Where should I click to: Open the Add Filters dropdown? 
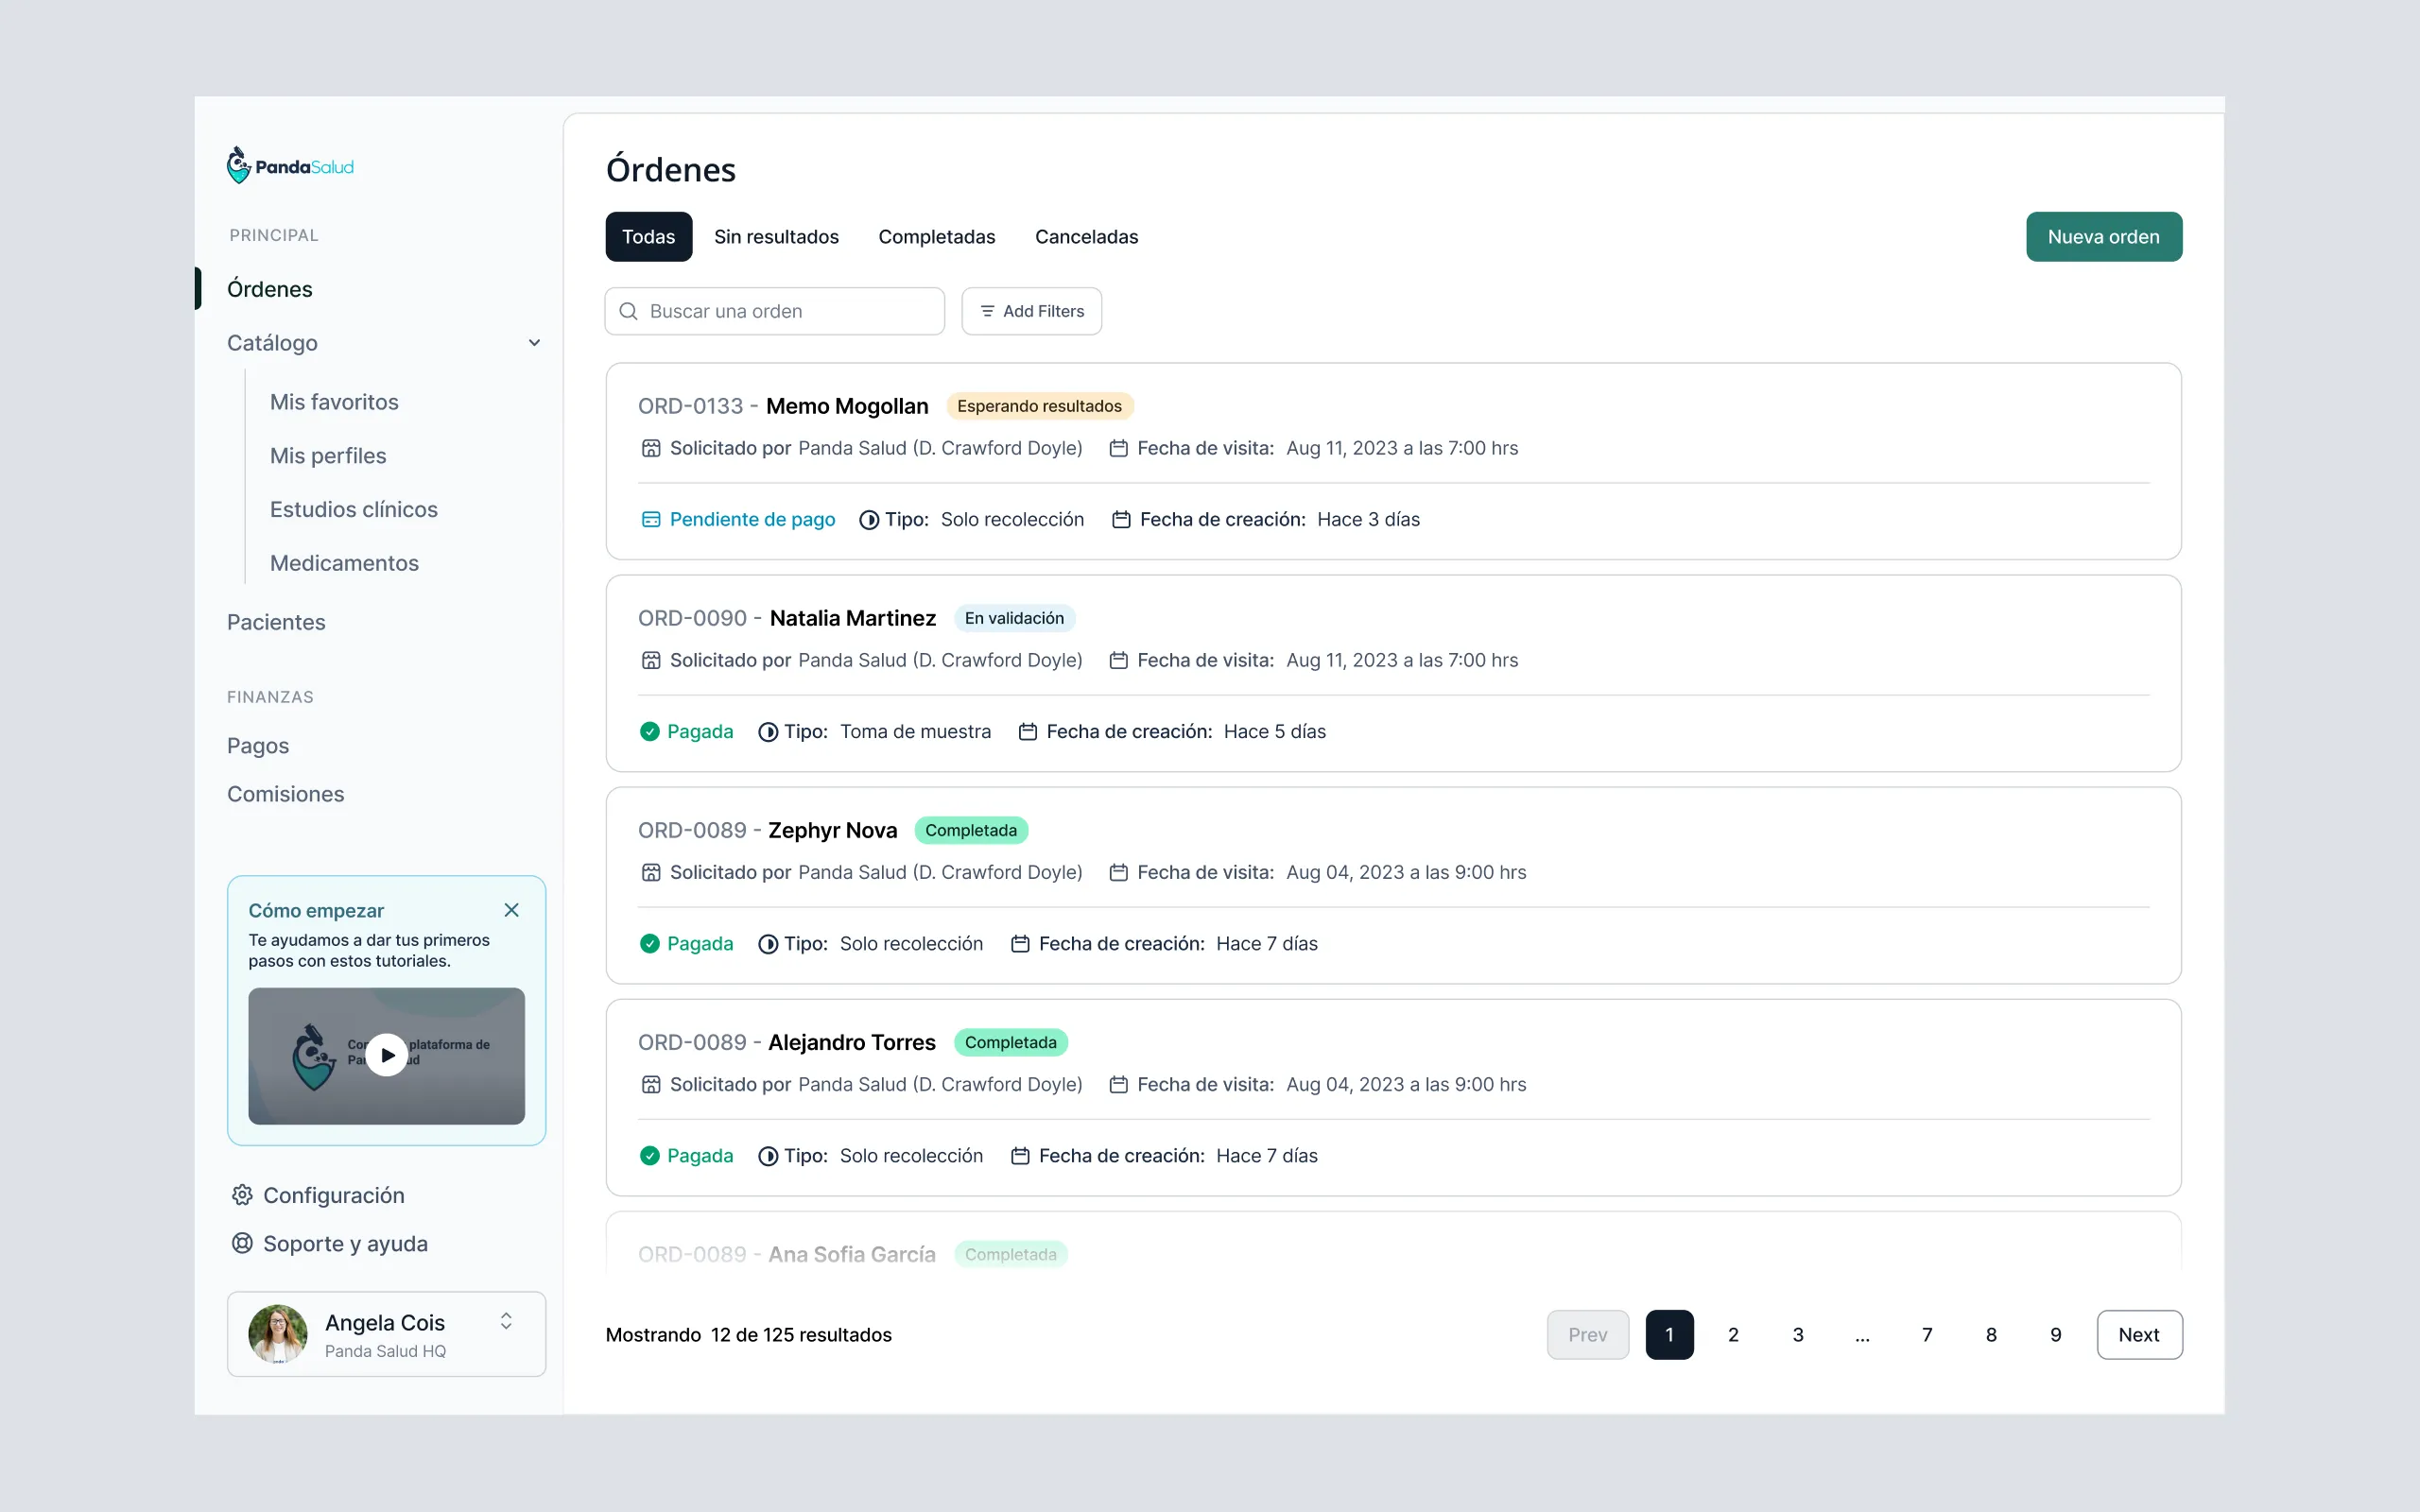click(1032, 311)
